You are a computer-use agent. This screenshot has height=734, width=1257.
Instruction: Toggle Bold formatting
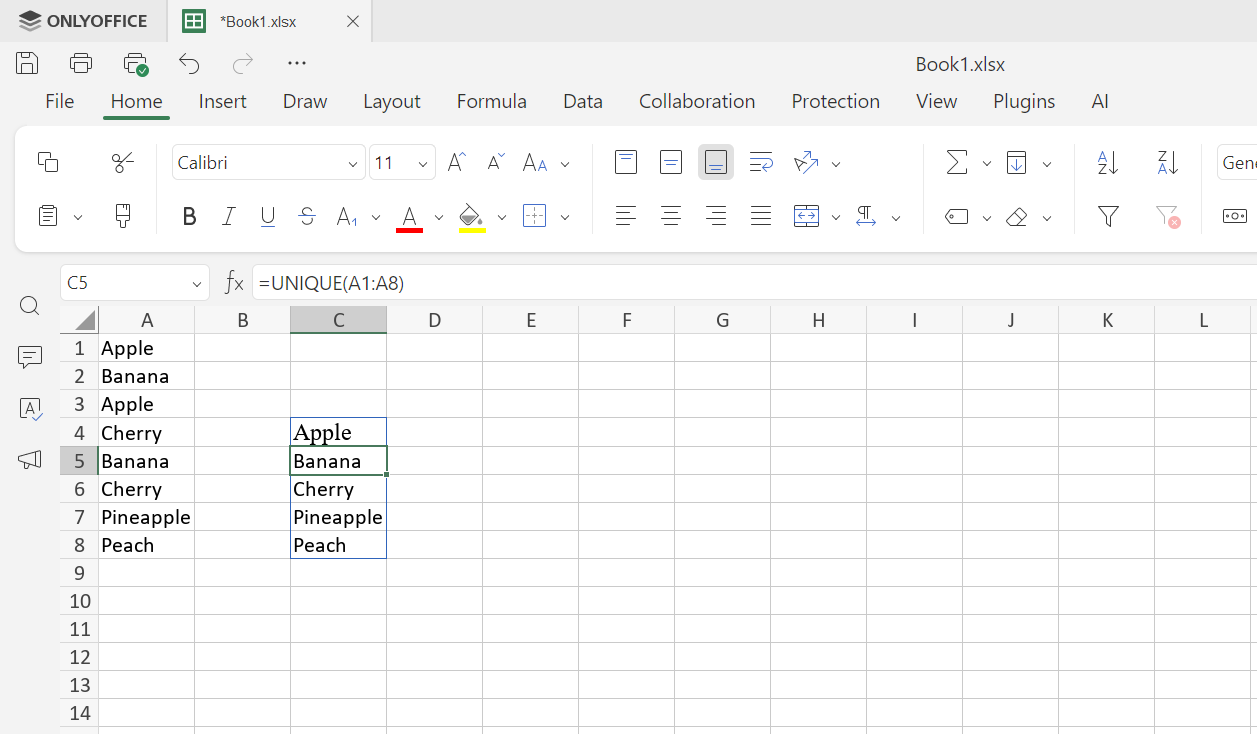tap(189, 216)
